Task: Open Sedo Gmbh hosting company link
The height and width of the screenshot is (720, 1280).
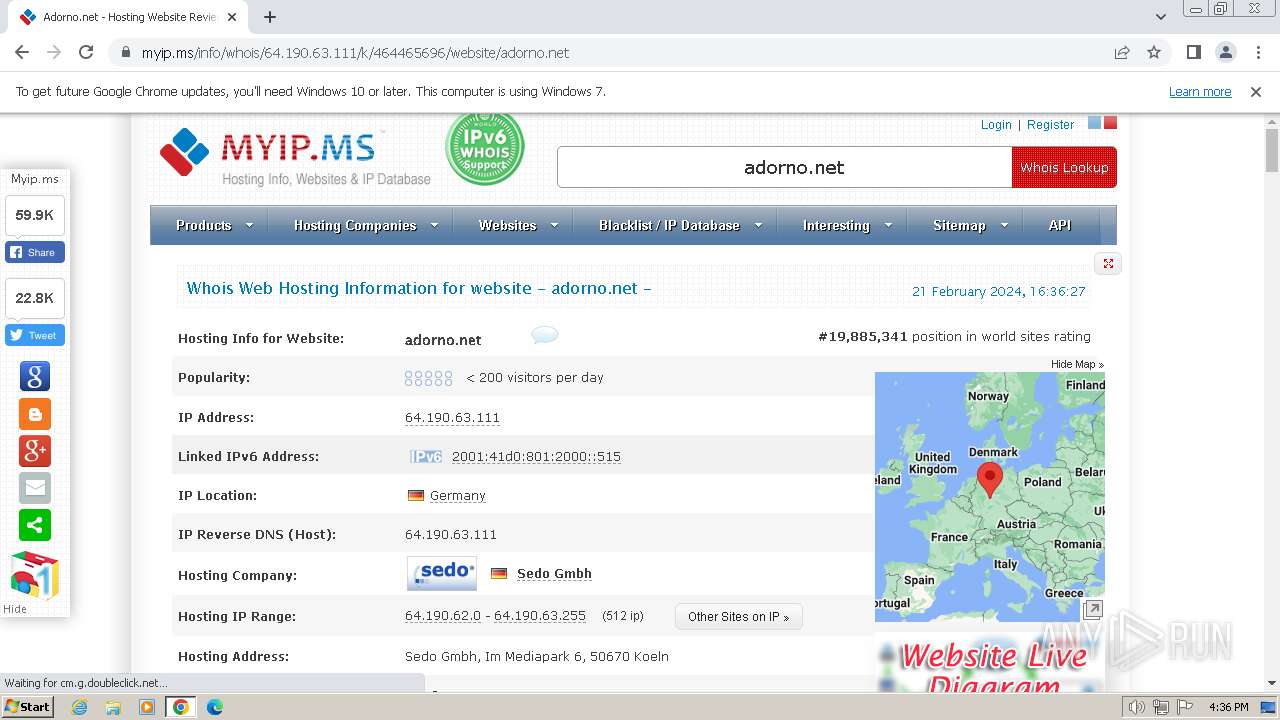Action: pyautogui.click(x=554, y=573)
